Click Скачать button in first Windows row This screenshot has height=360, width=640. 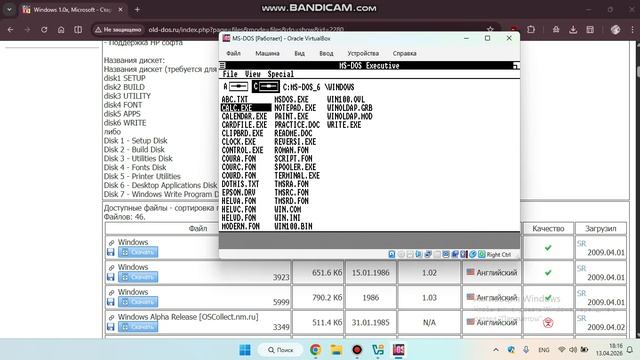tap(138, 252)
